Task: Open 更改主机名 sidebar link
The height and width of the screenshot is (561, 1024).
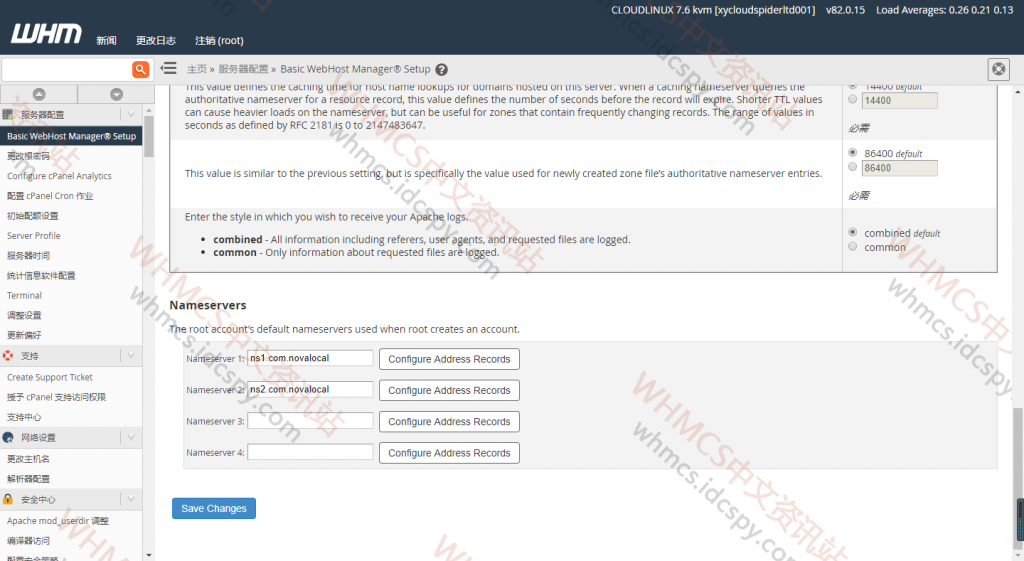Action: tap(28, 458)
